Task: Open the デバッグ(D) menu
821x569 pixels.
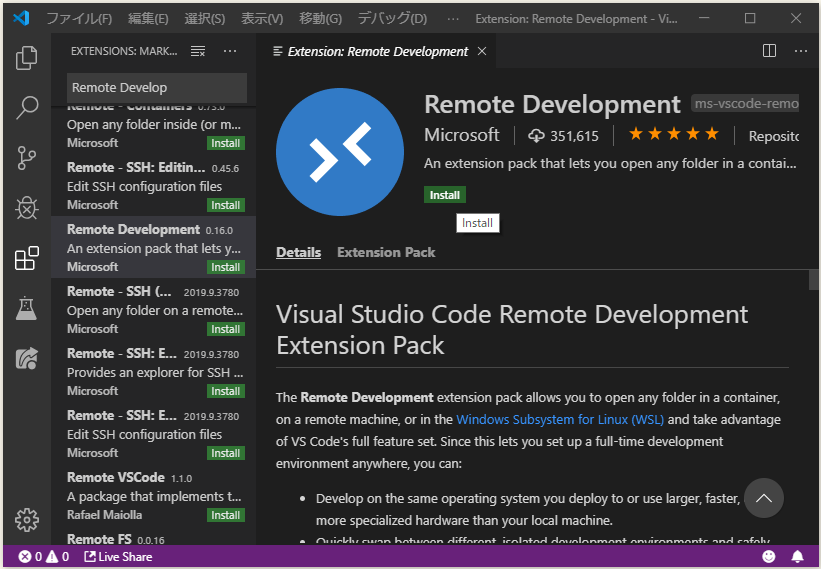Action: point(392,19)
